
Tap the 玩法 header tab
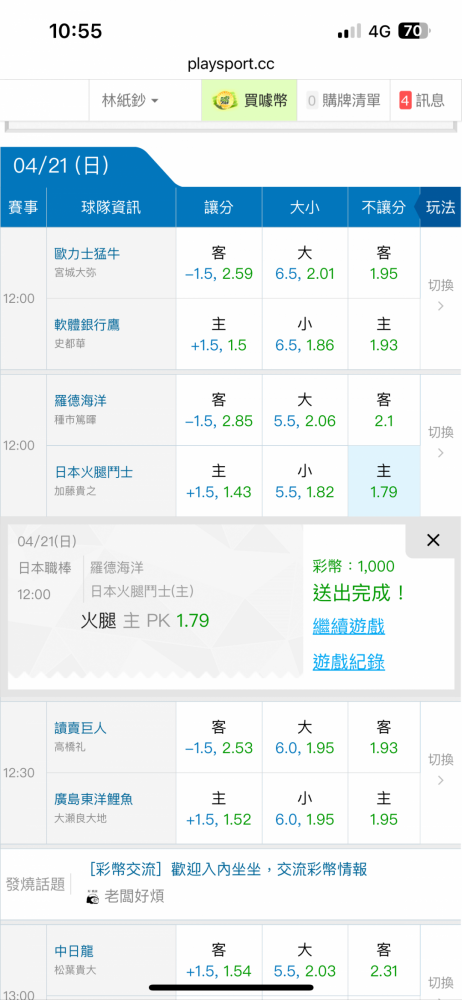tap(440, 207)
